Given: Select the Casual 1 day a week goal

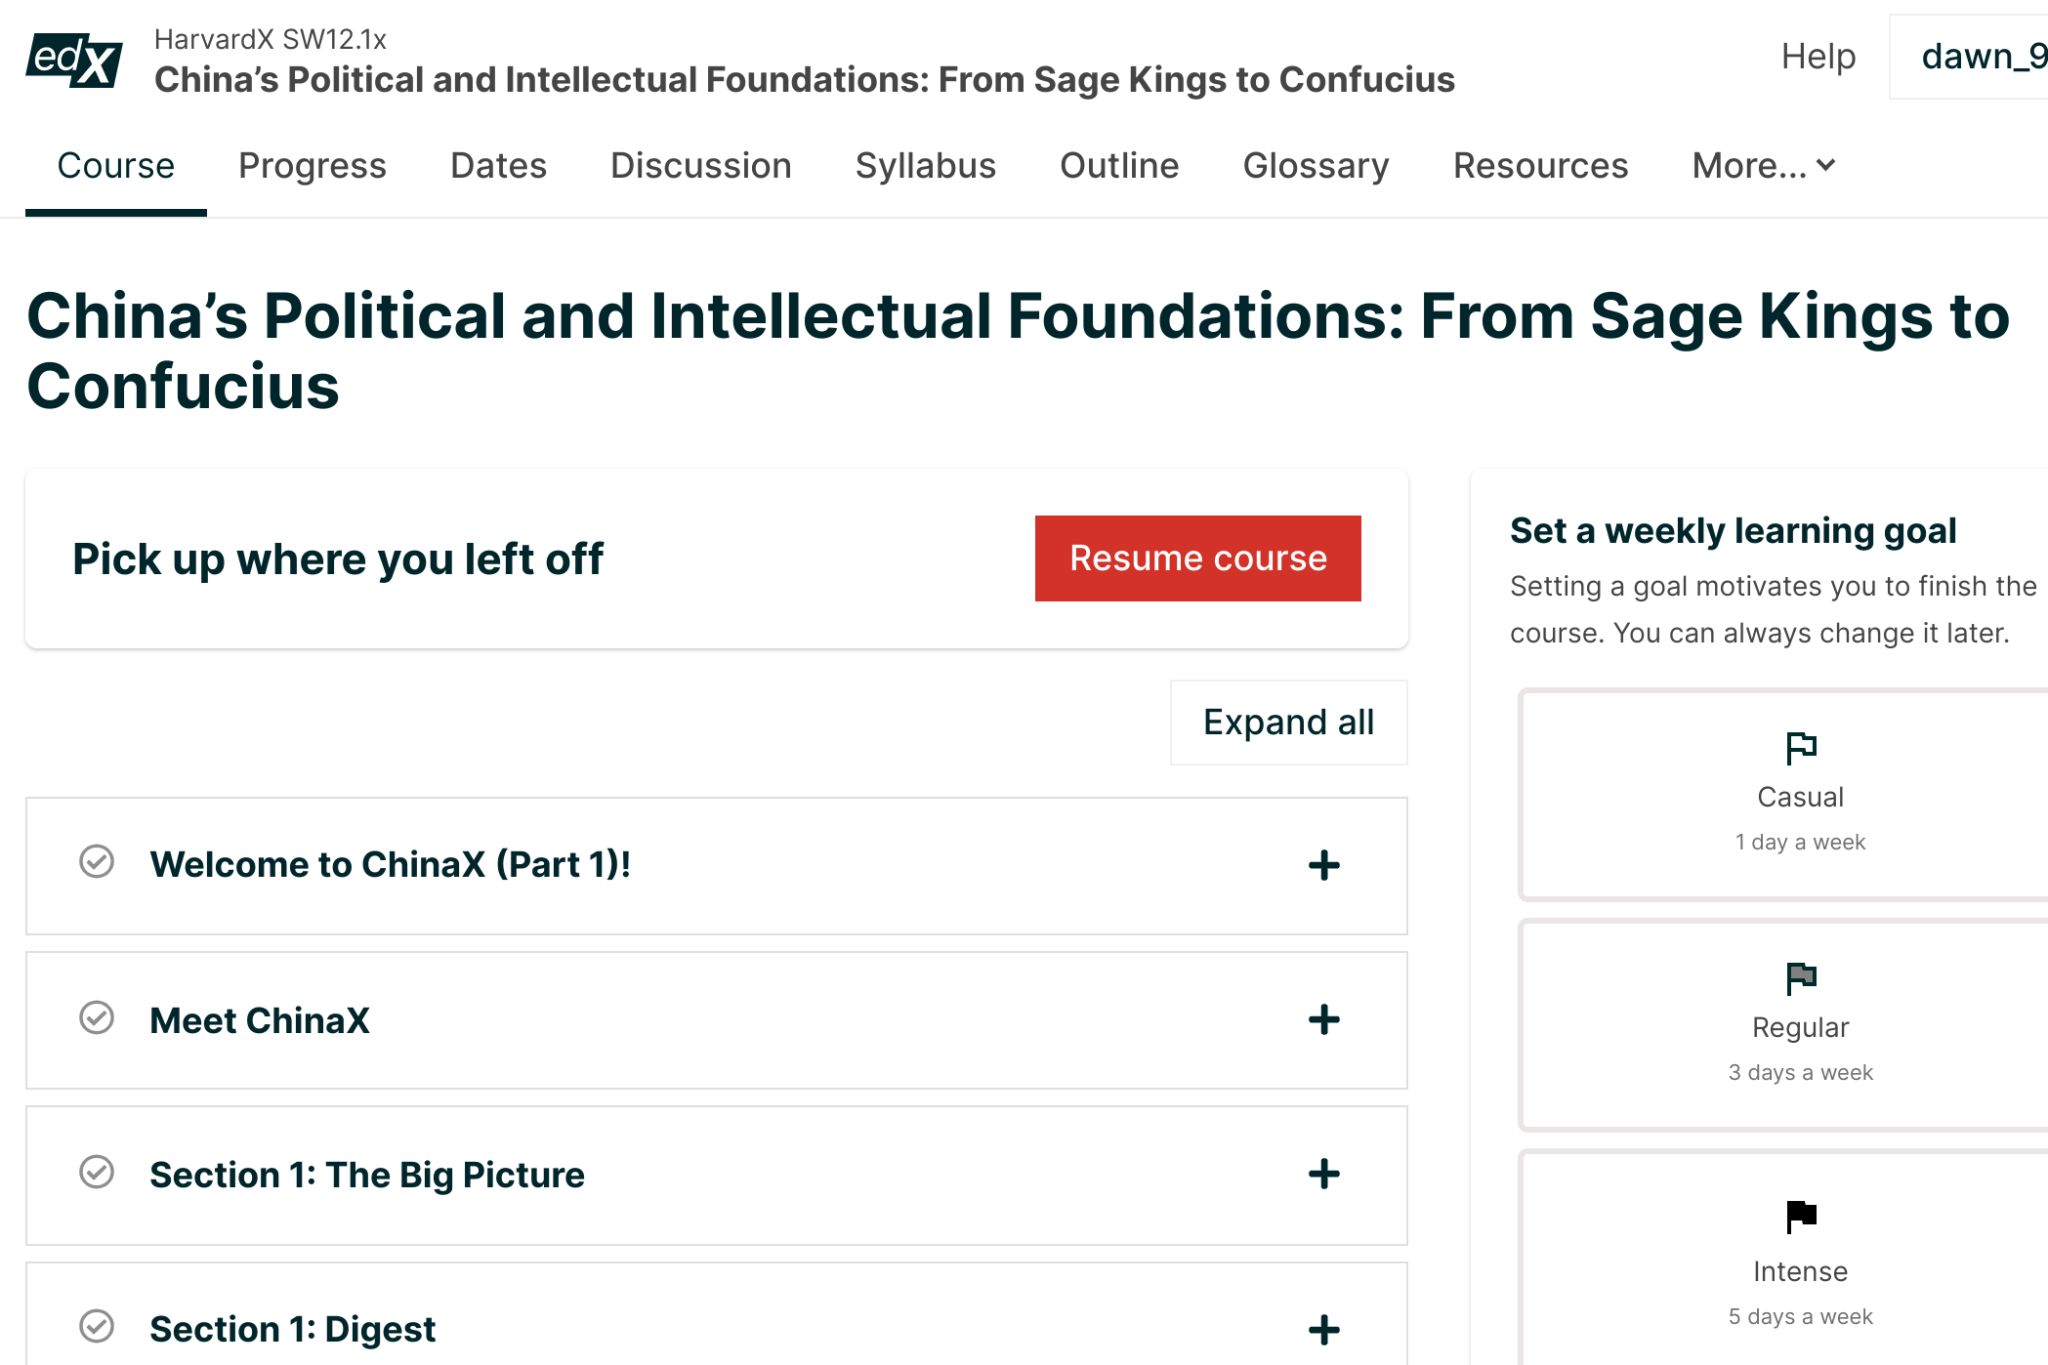Looking at the screenshot, I should point(1800,796).
